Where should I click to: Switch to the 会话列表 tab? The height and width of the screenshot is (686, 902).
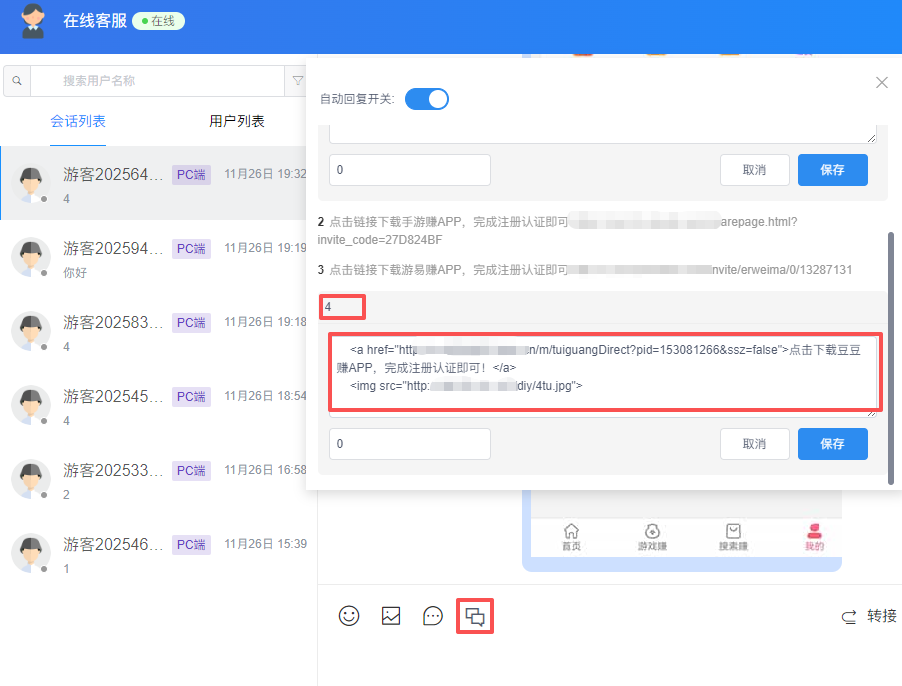click(78, 122)
